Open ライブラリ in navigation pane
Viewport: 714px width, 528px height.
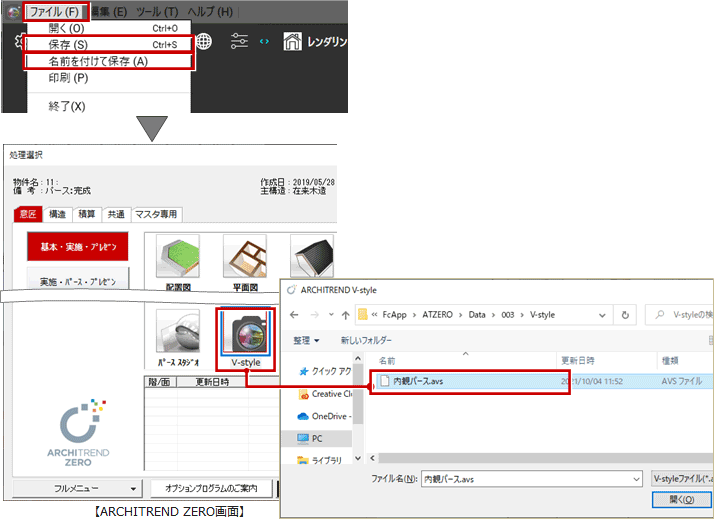319,460
